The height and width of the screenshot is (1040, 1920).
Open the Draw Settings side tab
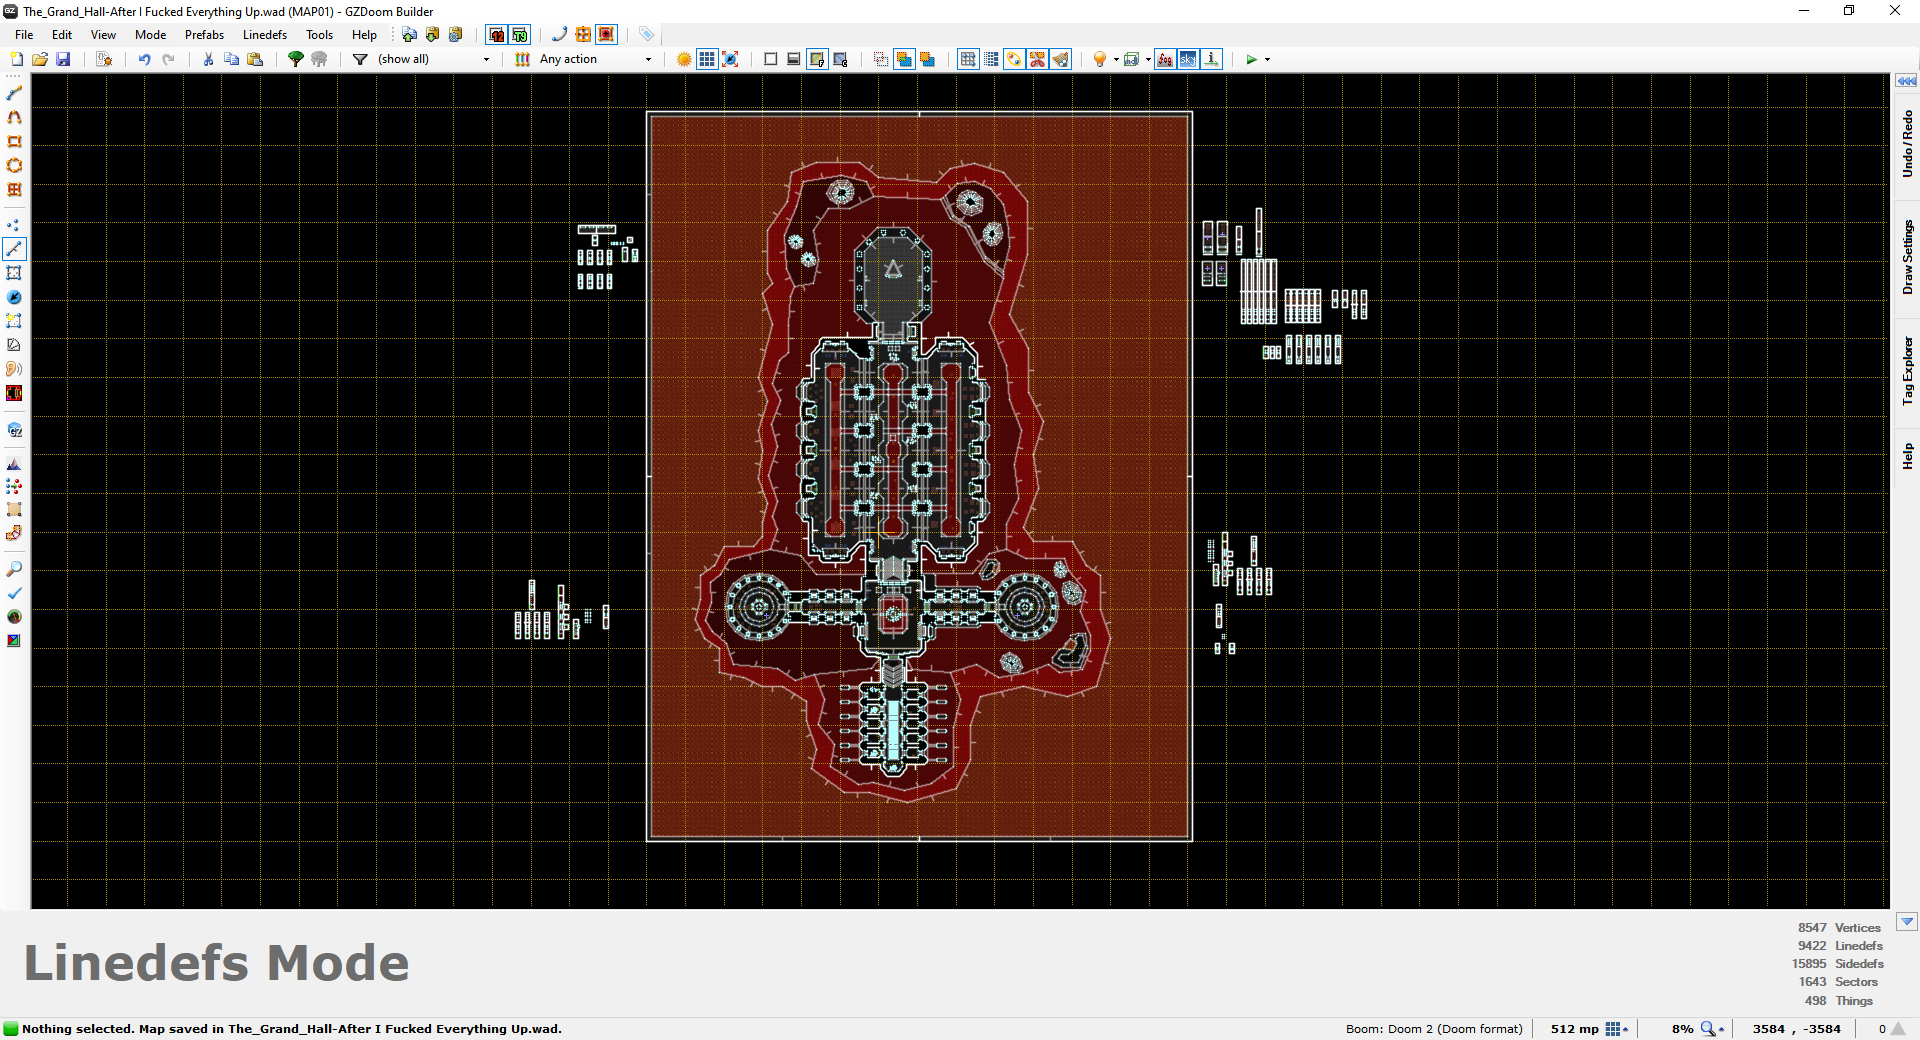coord(1907,257)
